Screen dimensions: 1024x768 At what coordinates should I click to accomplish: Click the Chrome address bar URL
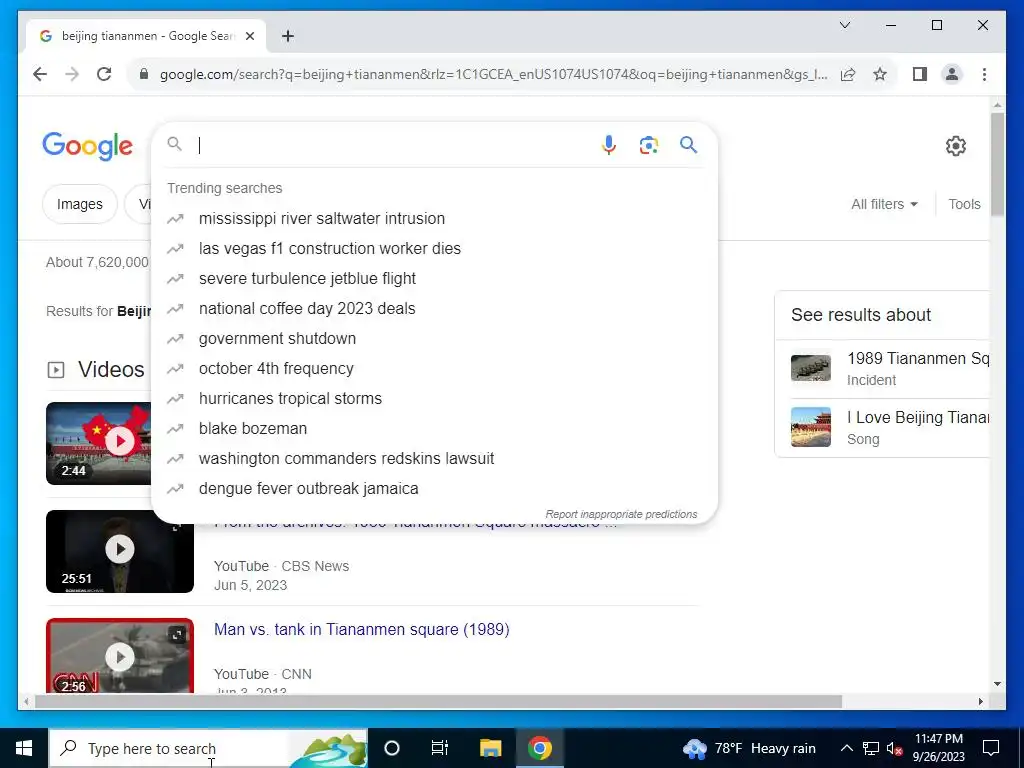(x=494, y=74)
